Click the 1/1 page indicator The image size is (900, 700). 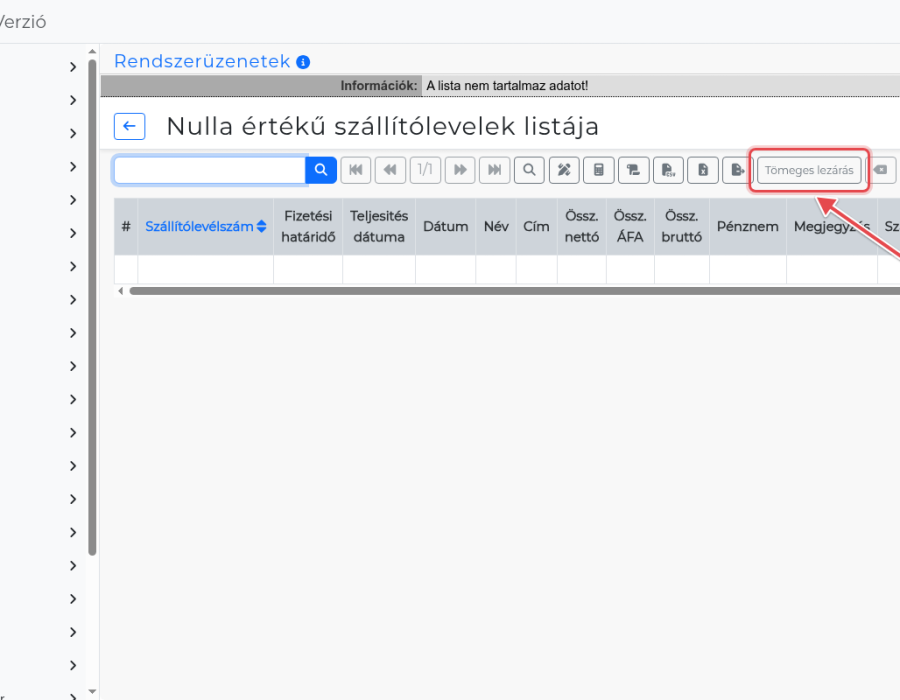tap(425, 170)
